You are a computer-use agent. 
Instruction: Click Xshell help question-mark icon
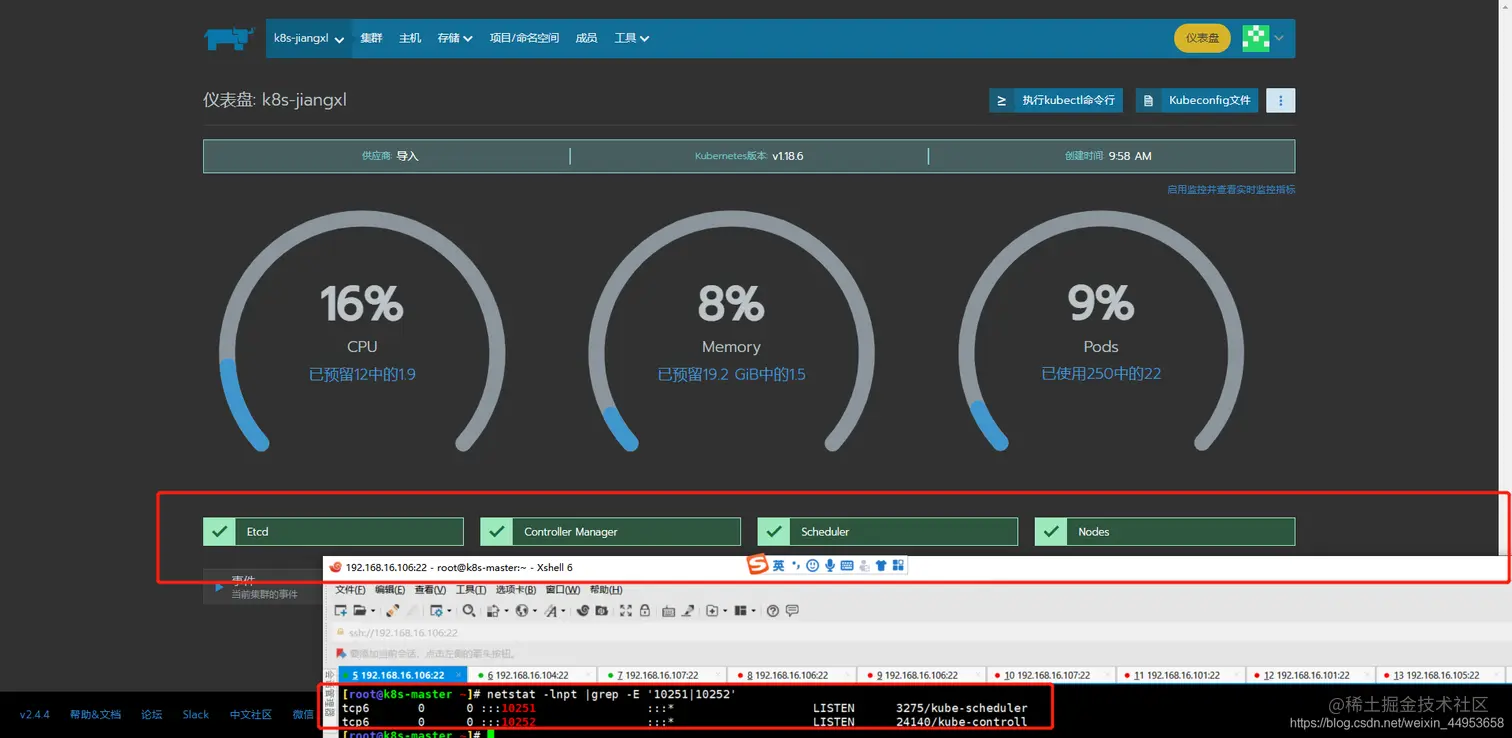tap(773, 610)
